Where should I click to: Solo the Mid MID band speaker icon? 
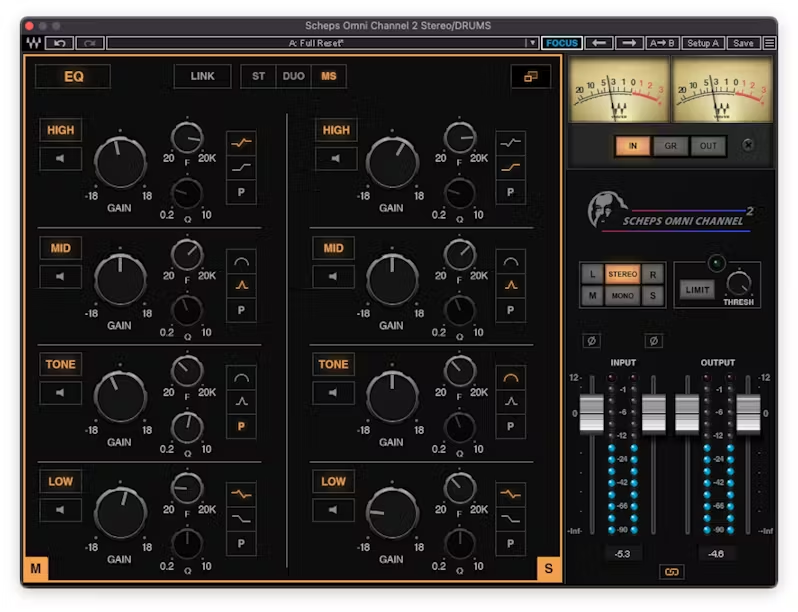[x=61, y=276]
